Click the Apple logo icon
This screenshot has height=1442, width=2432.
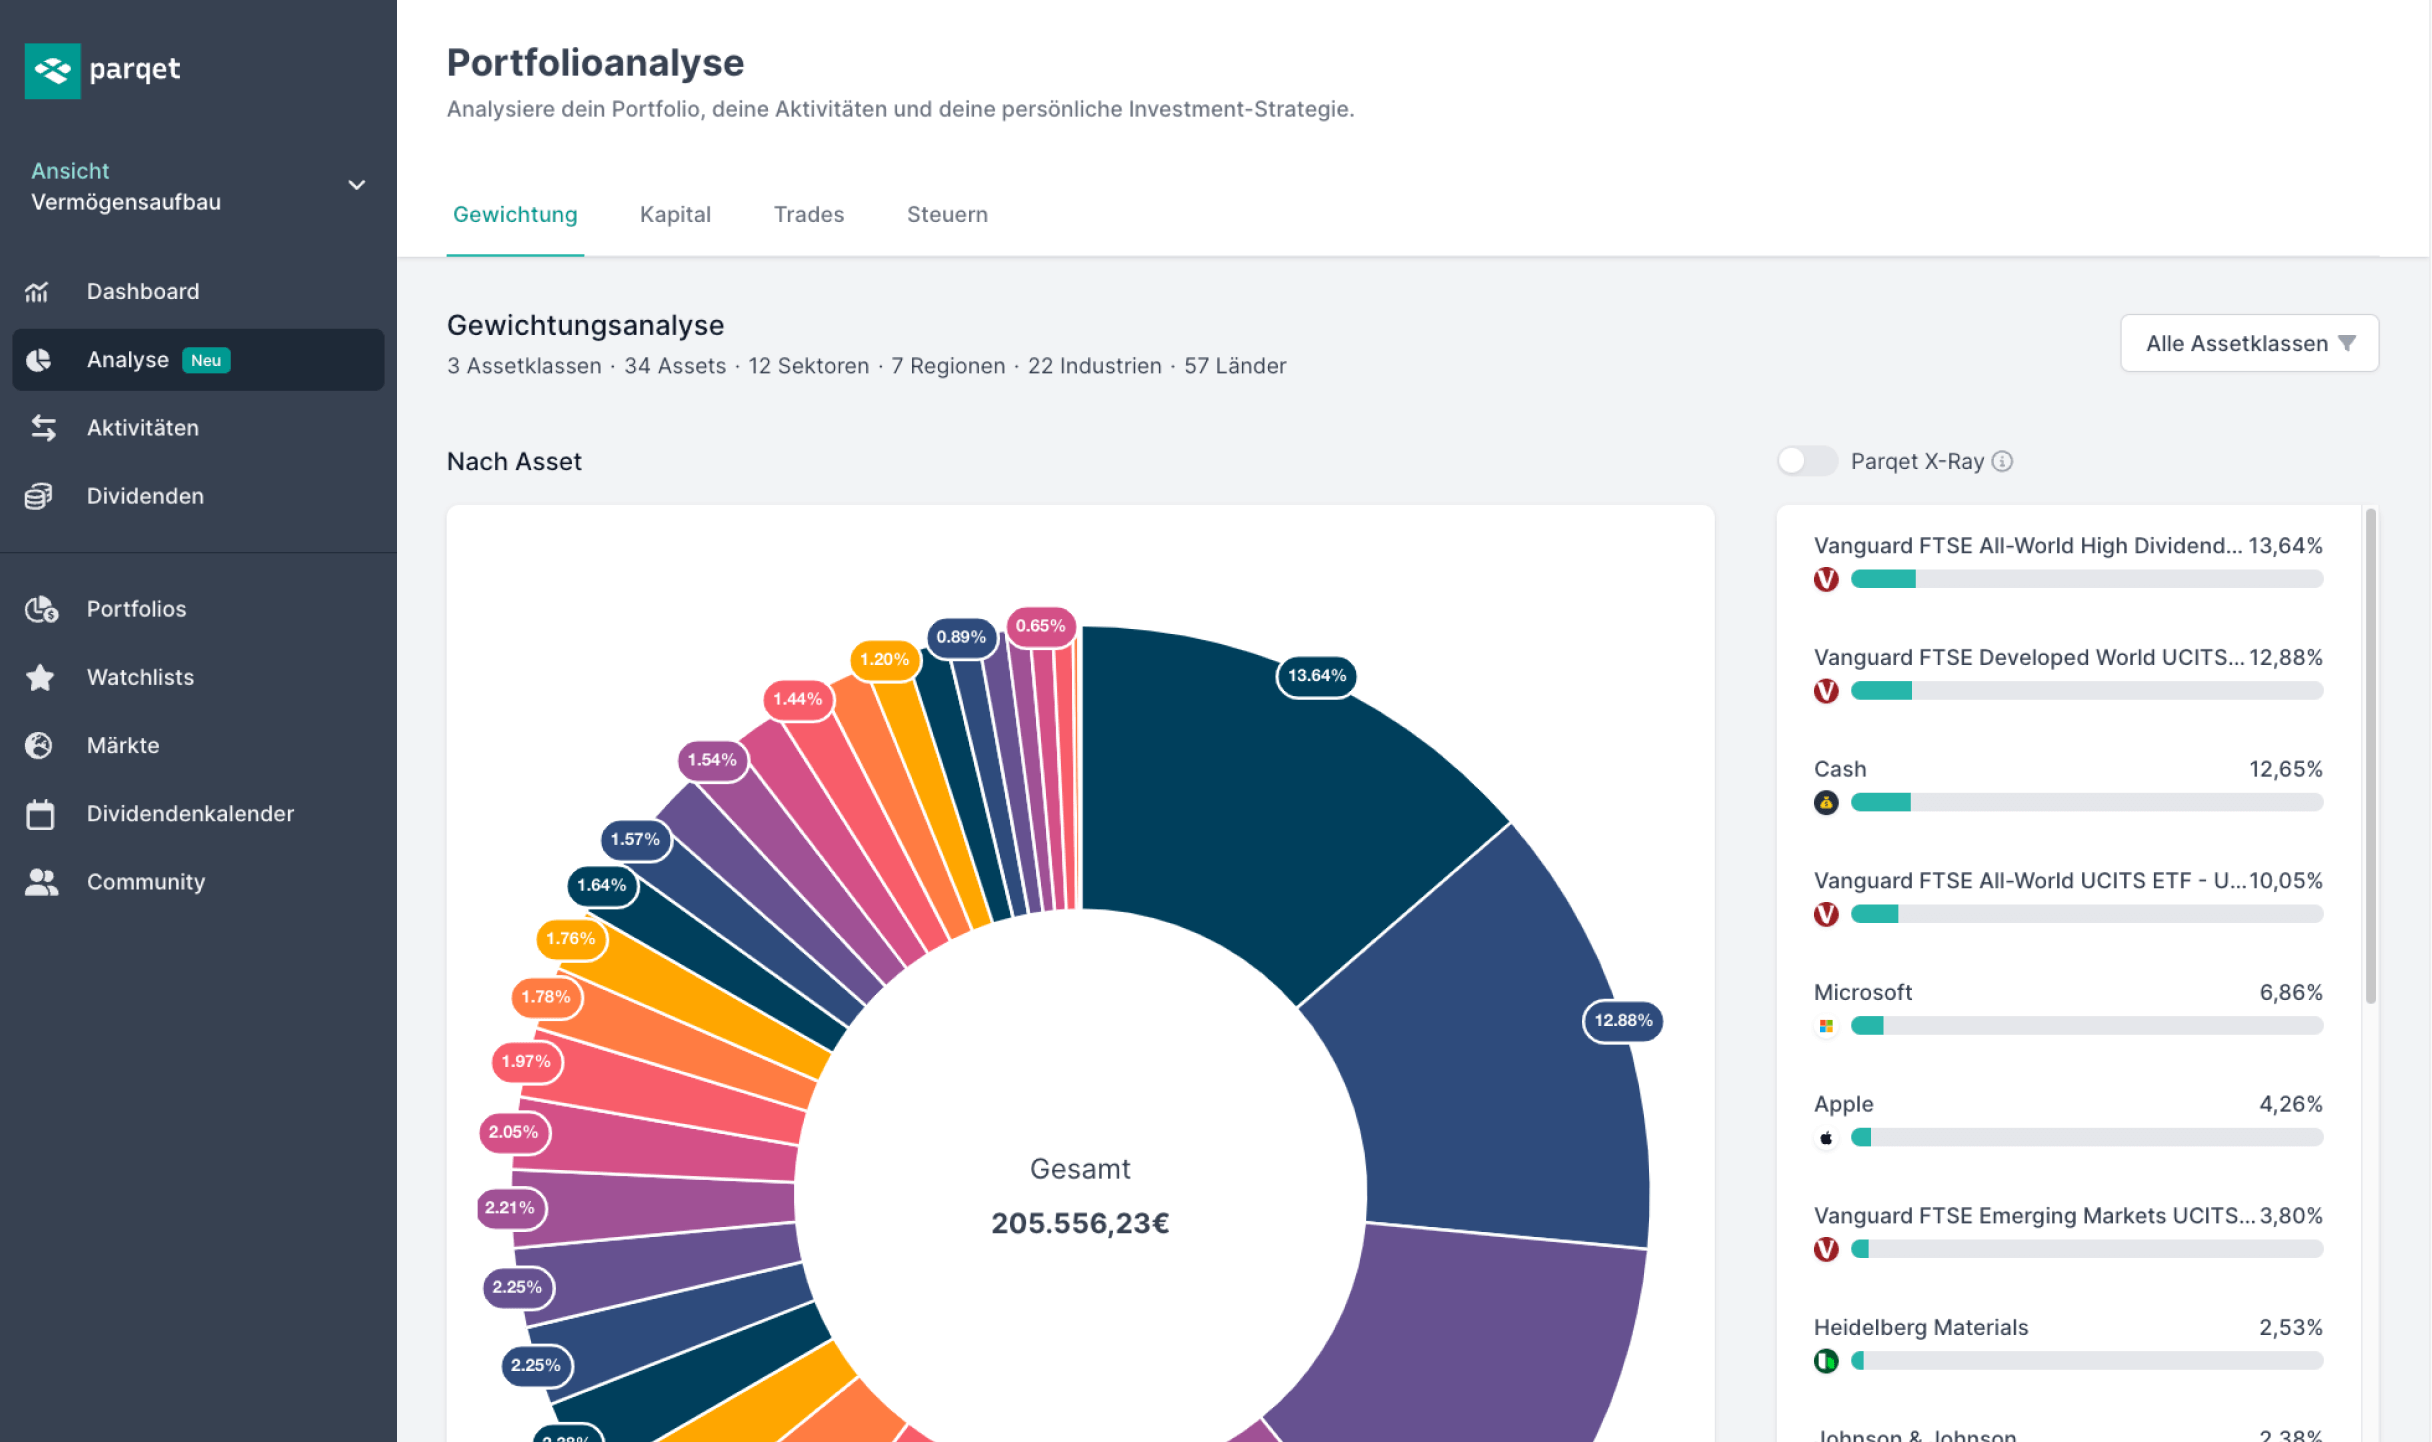point(1826,1137)
